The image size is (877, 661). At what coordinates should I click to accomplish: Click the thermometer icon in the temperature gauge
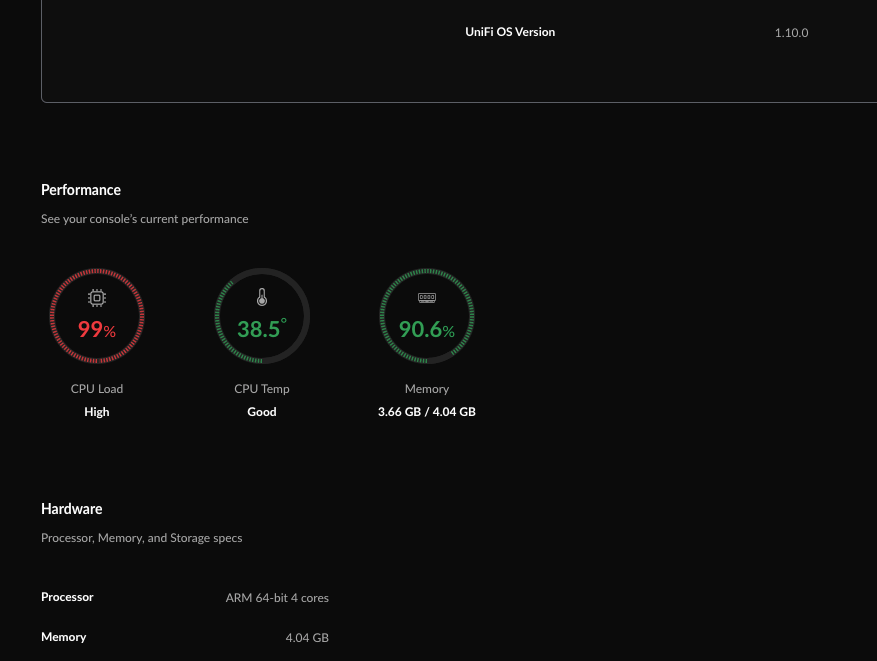coord(262,297)
